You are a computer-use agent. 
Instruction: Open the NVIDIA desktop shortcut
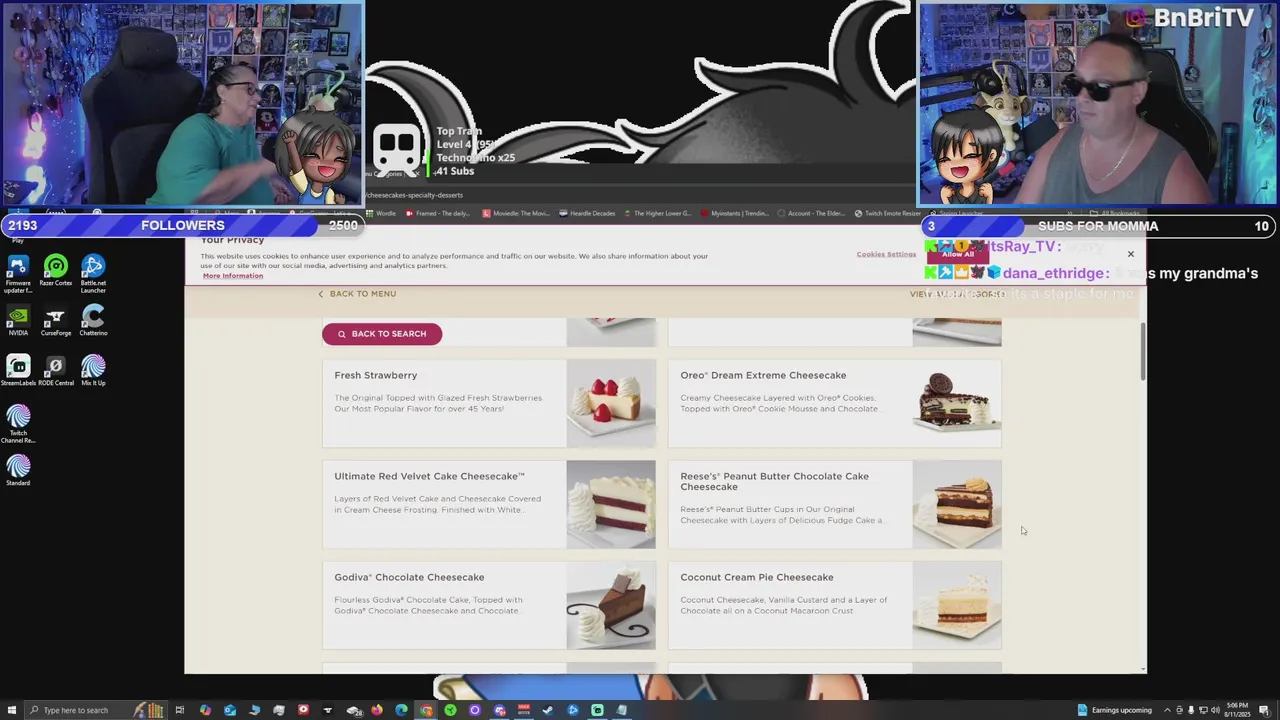[18, 320]
